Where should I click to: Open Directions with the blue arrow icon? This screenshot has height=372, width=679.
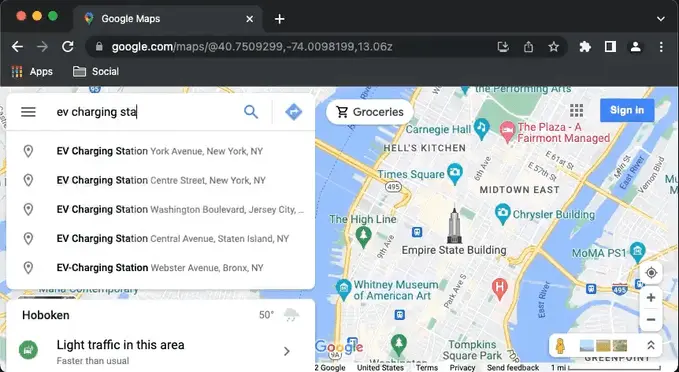click(294, 112)
